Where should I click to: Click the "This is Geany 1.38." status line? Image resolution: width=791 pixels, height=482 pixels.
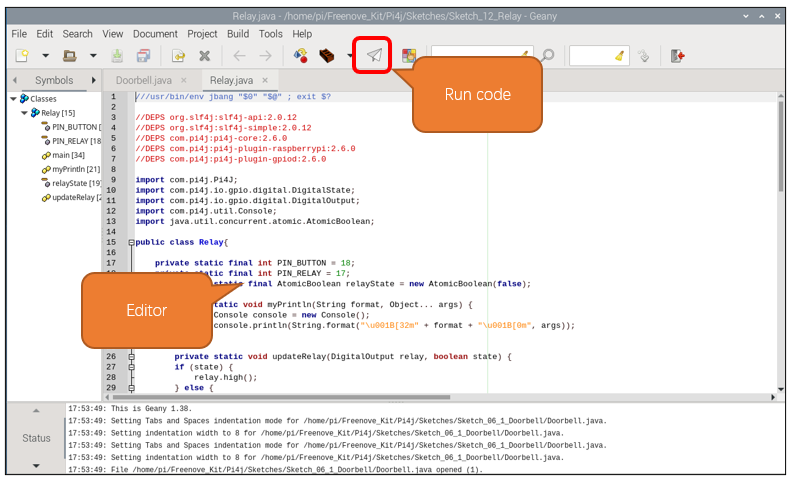(130, 409)
